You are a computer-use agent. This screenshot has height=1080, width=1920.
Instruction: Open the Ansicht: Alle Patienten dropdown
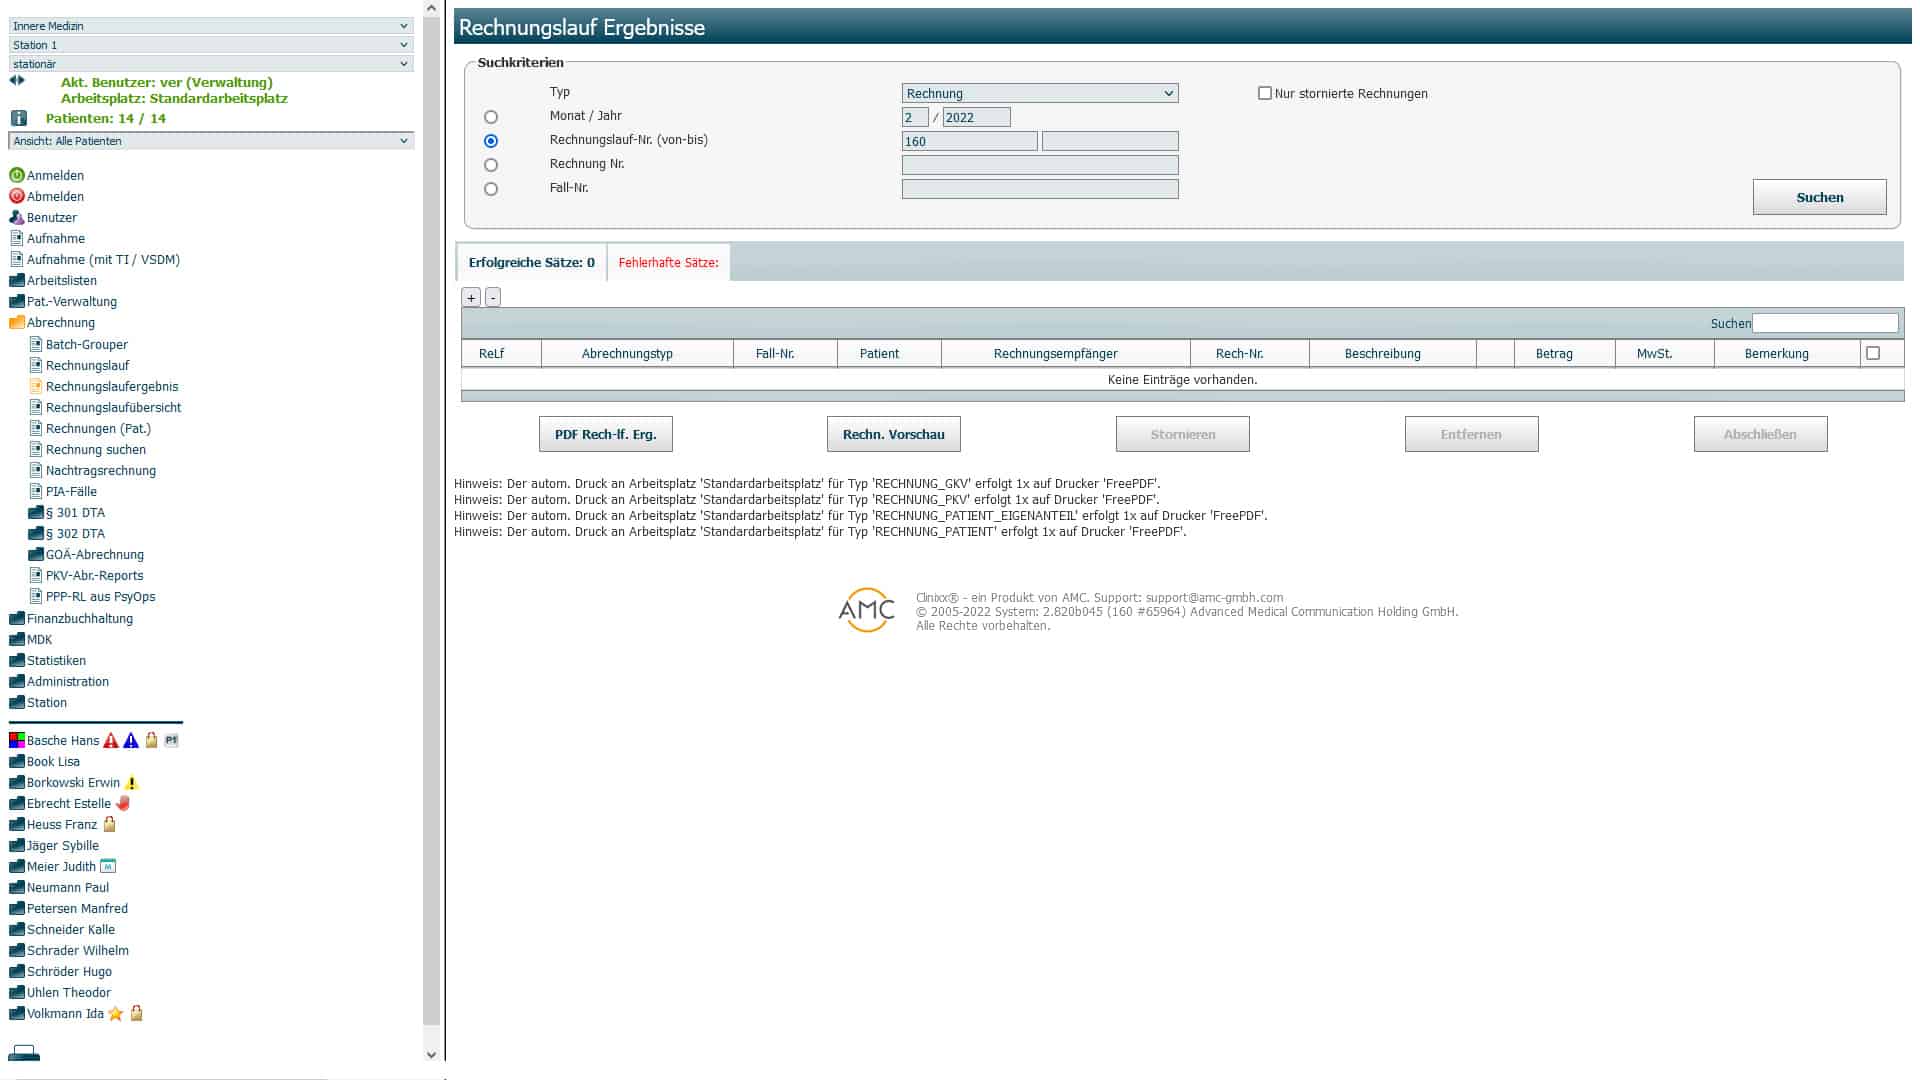tap(211, 141)
